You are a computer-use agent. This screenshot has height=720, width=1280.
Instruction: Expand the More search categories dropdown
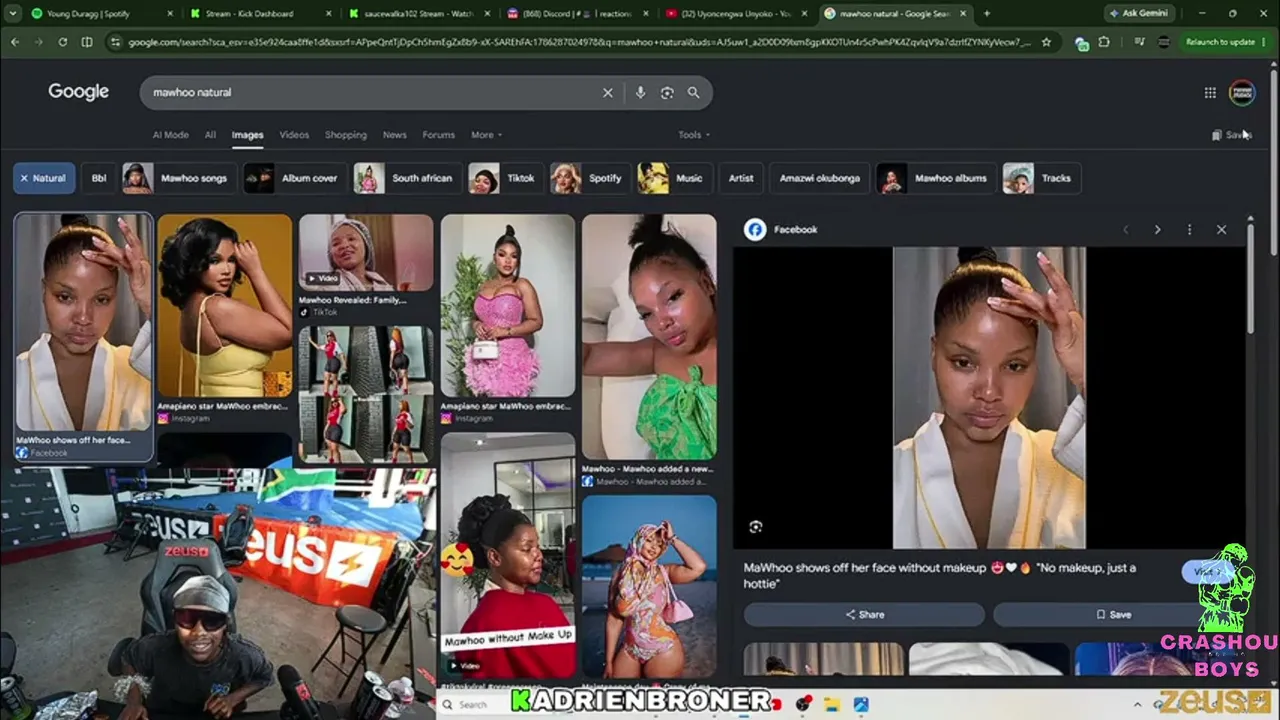pyautogui.click(x=486, y=135)
